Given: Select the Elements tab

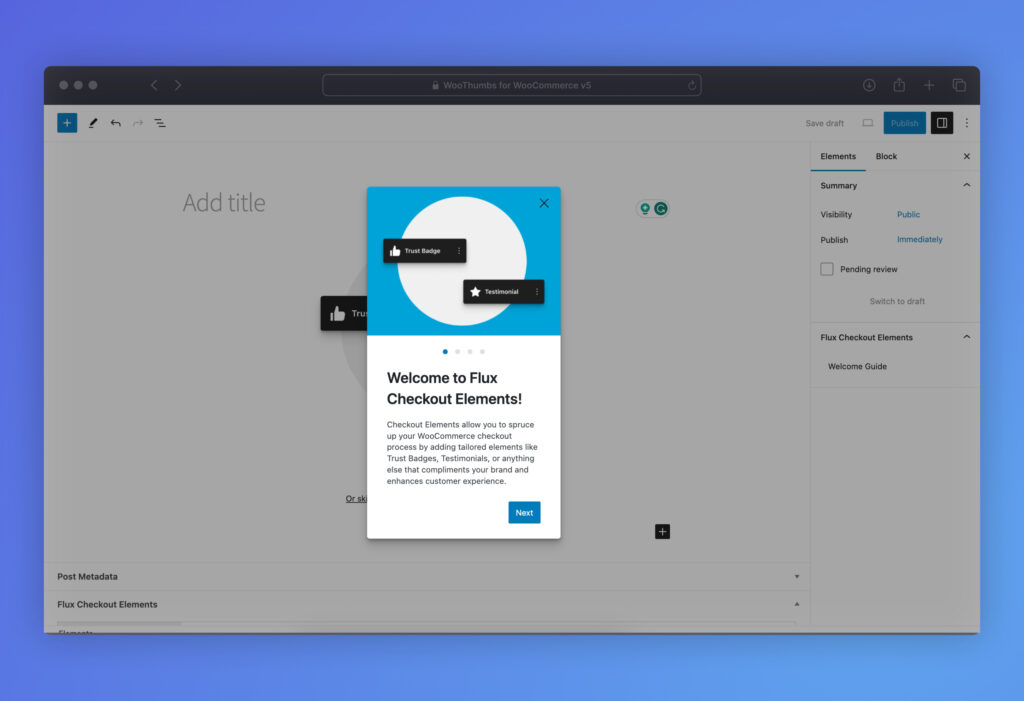Looking at the screenshot, I should coord(838,156).
